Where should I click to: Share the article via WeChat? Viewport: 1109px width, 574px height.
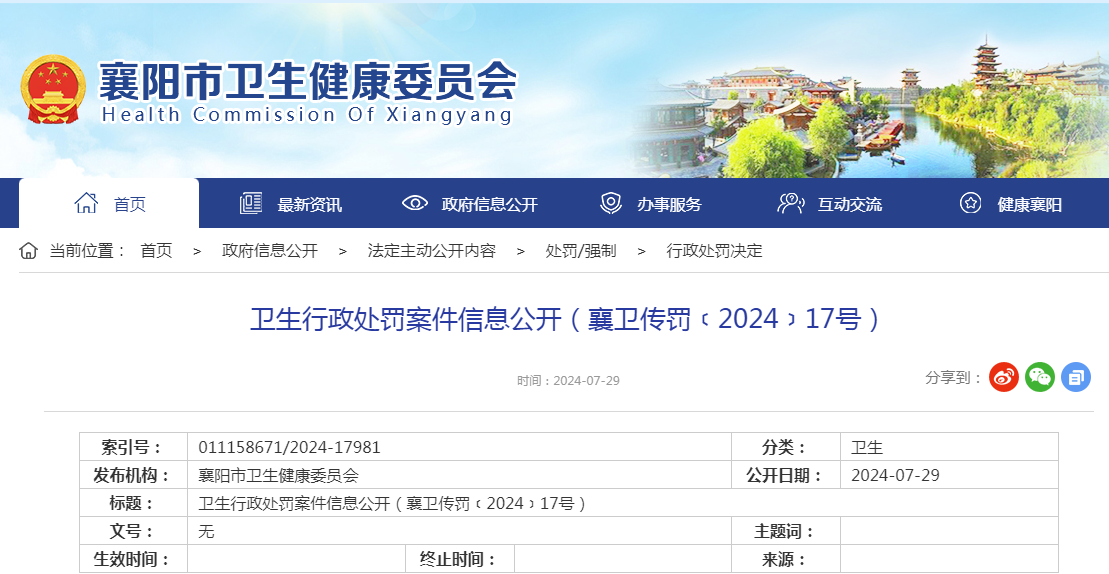[1040, 377]
